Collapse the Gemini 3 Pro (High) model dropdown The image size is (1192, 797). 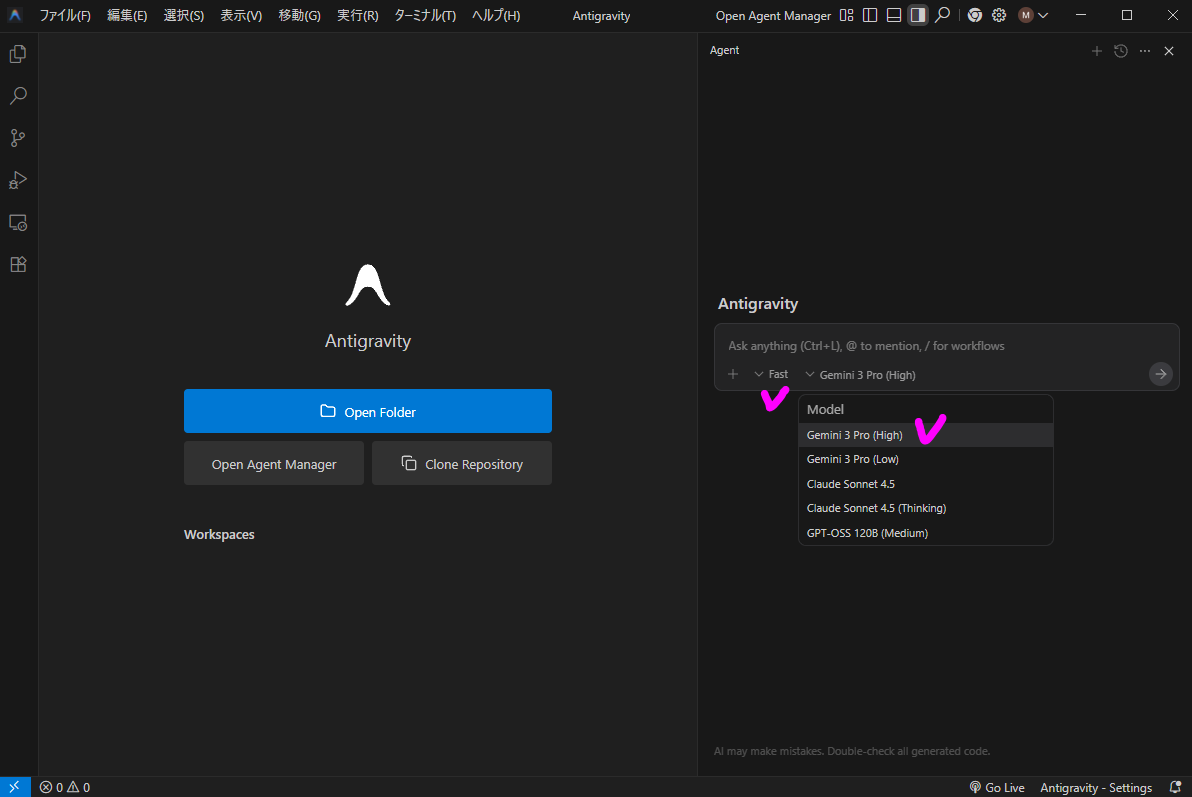[859, 375]
